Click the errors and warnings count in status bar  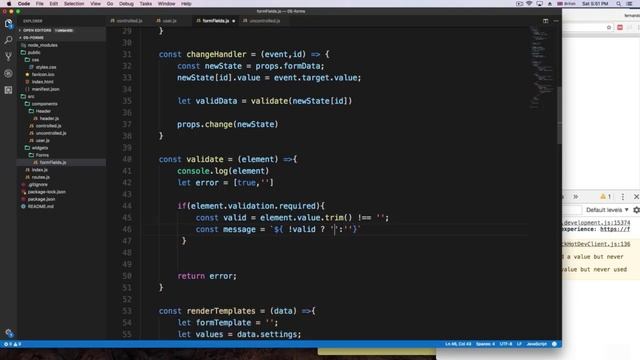[12, 344]
